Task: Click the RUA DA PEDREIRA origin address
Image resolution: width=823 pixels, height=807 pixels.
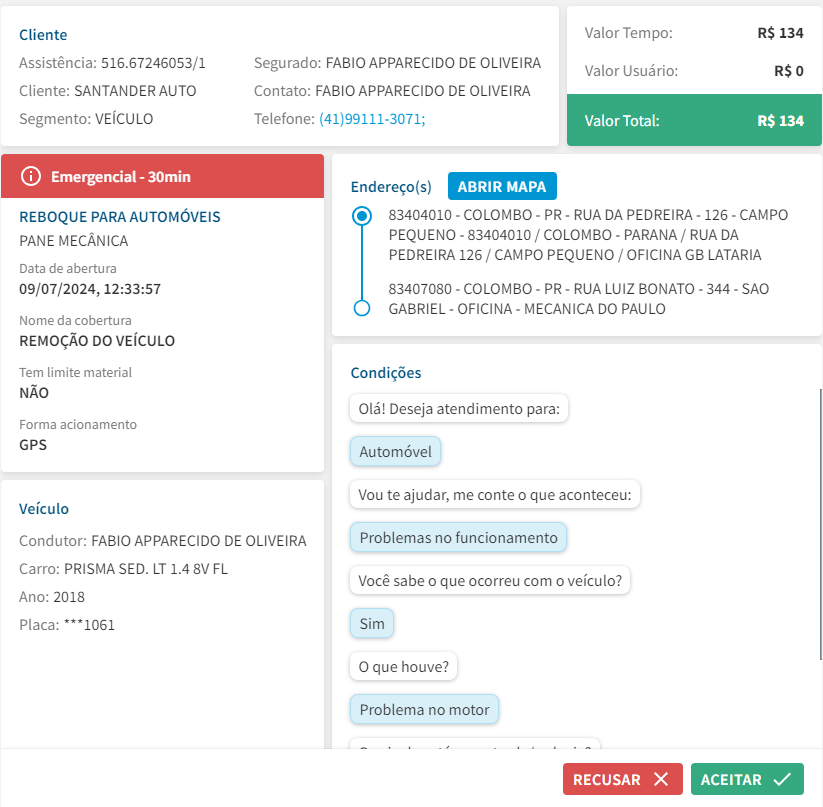Action: (574, 235)
